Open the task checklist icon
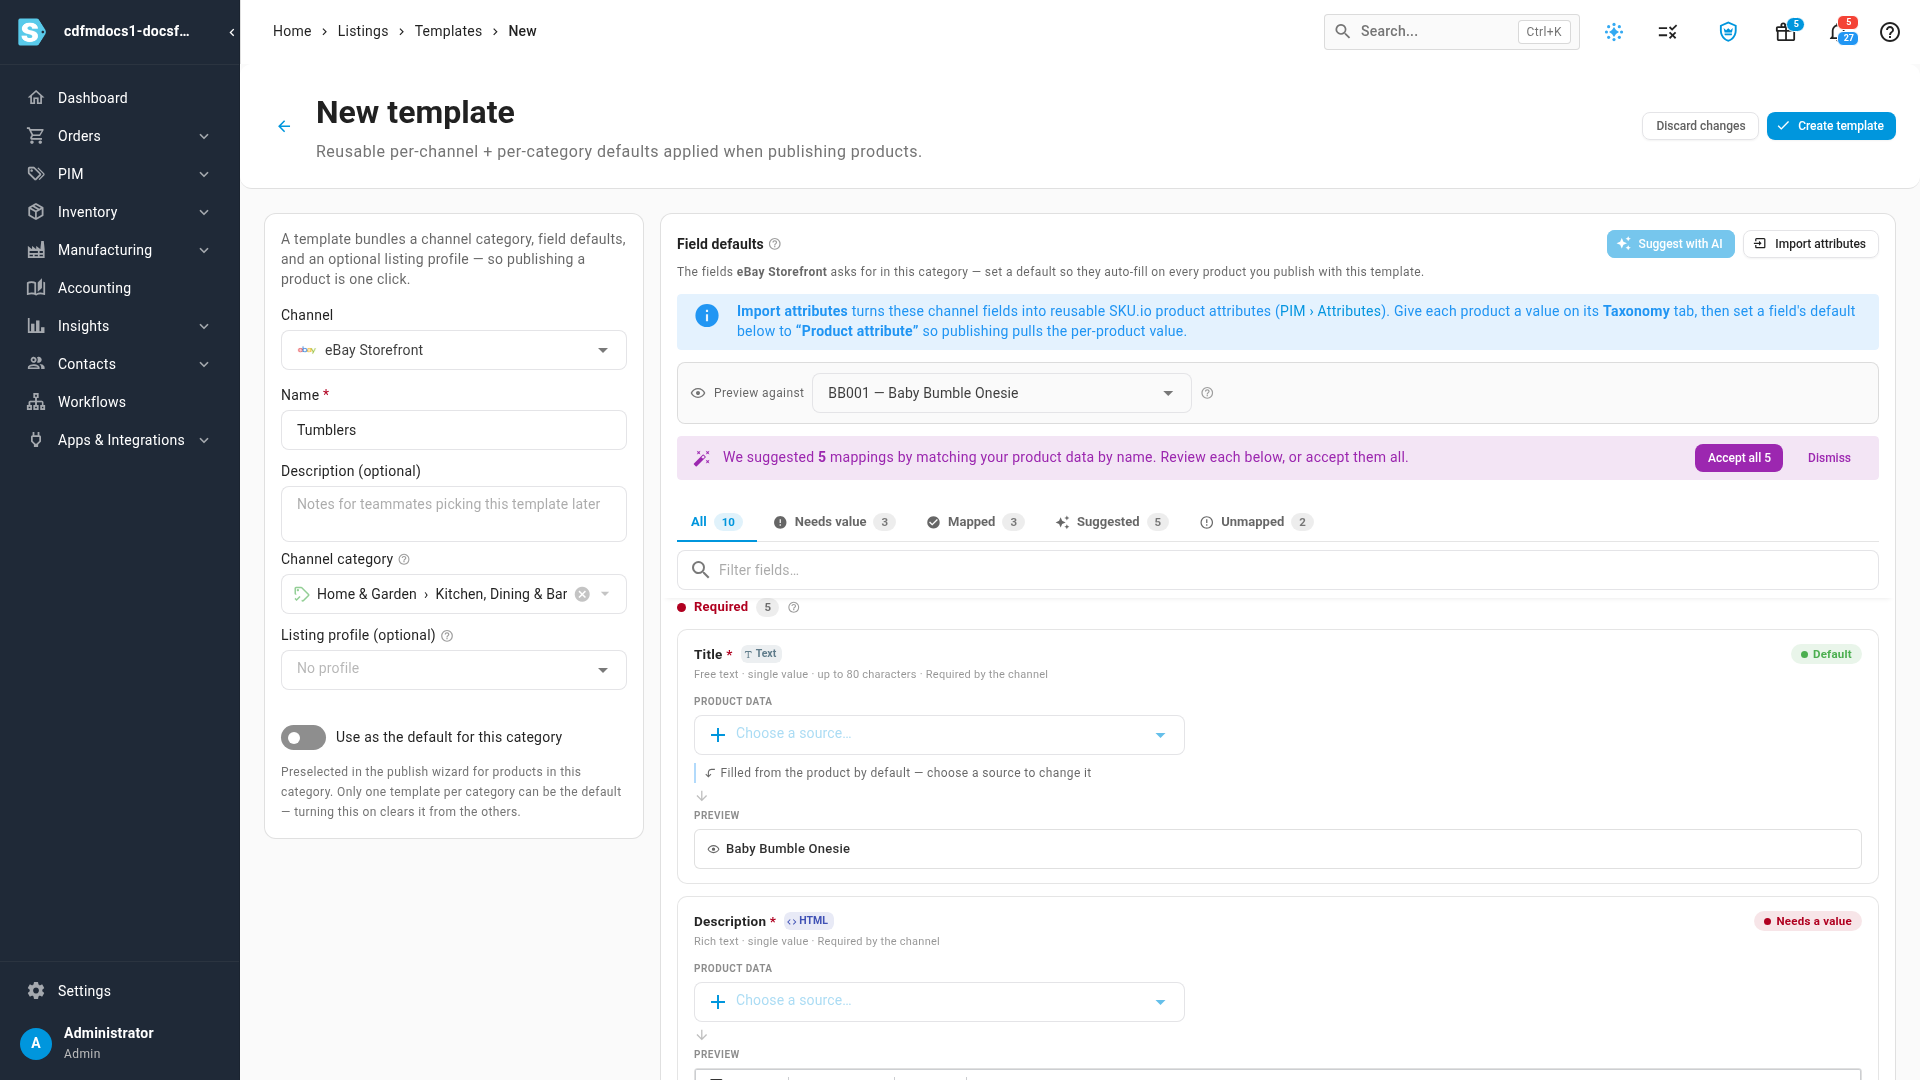Viewport: 1920px width, 1080px height. point(1668,32)
